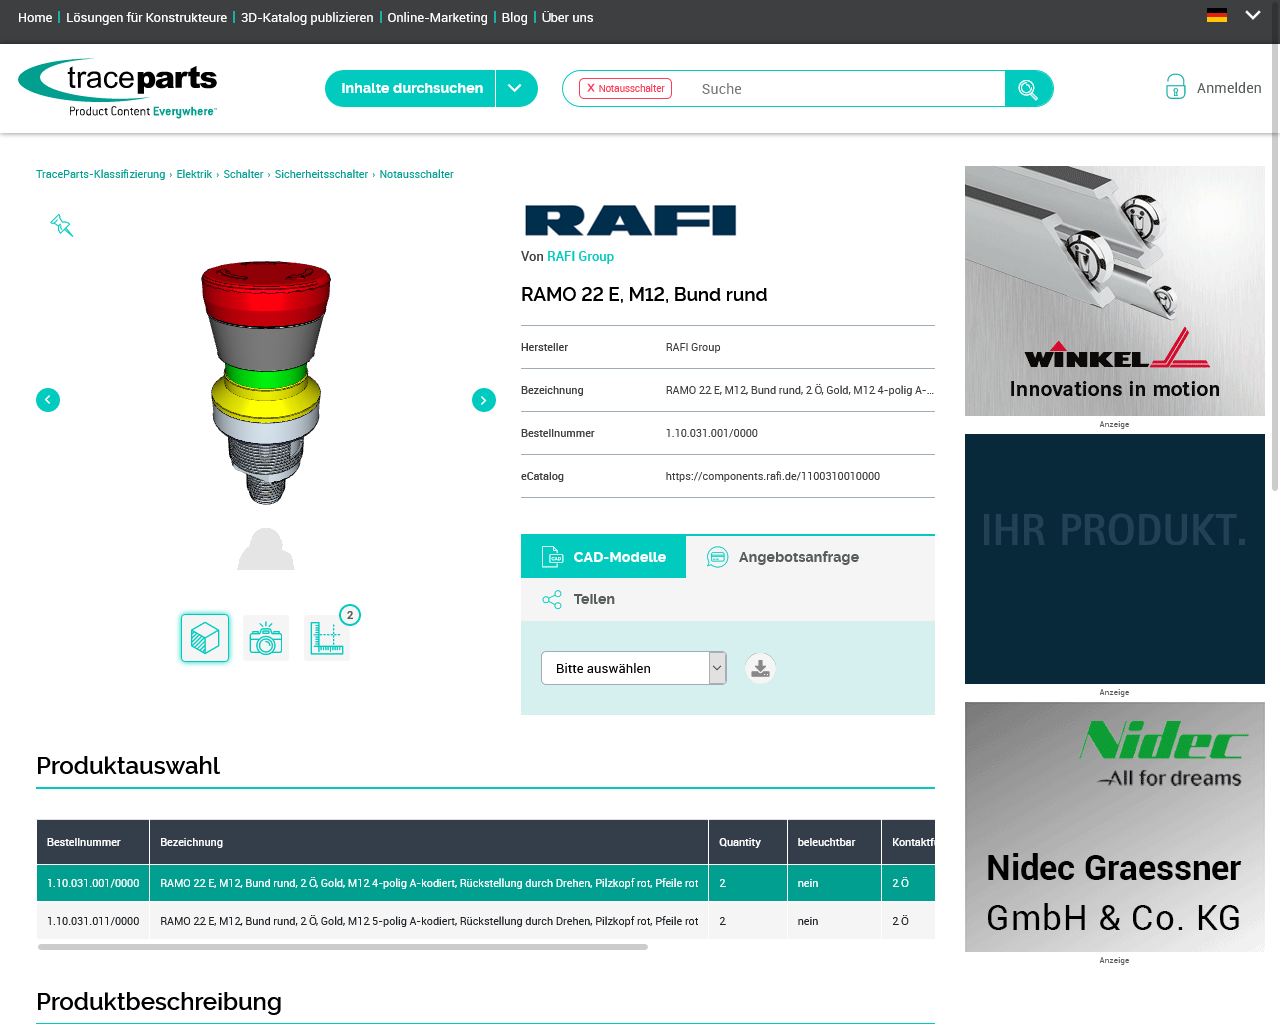
Task: Open the Inhalte durchsuchen dropdown arrow
Action: coord(516,88)
